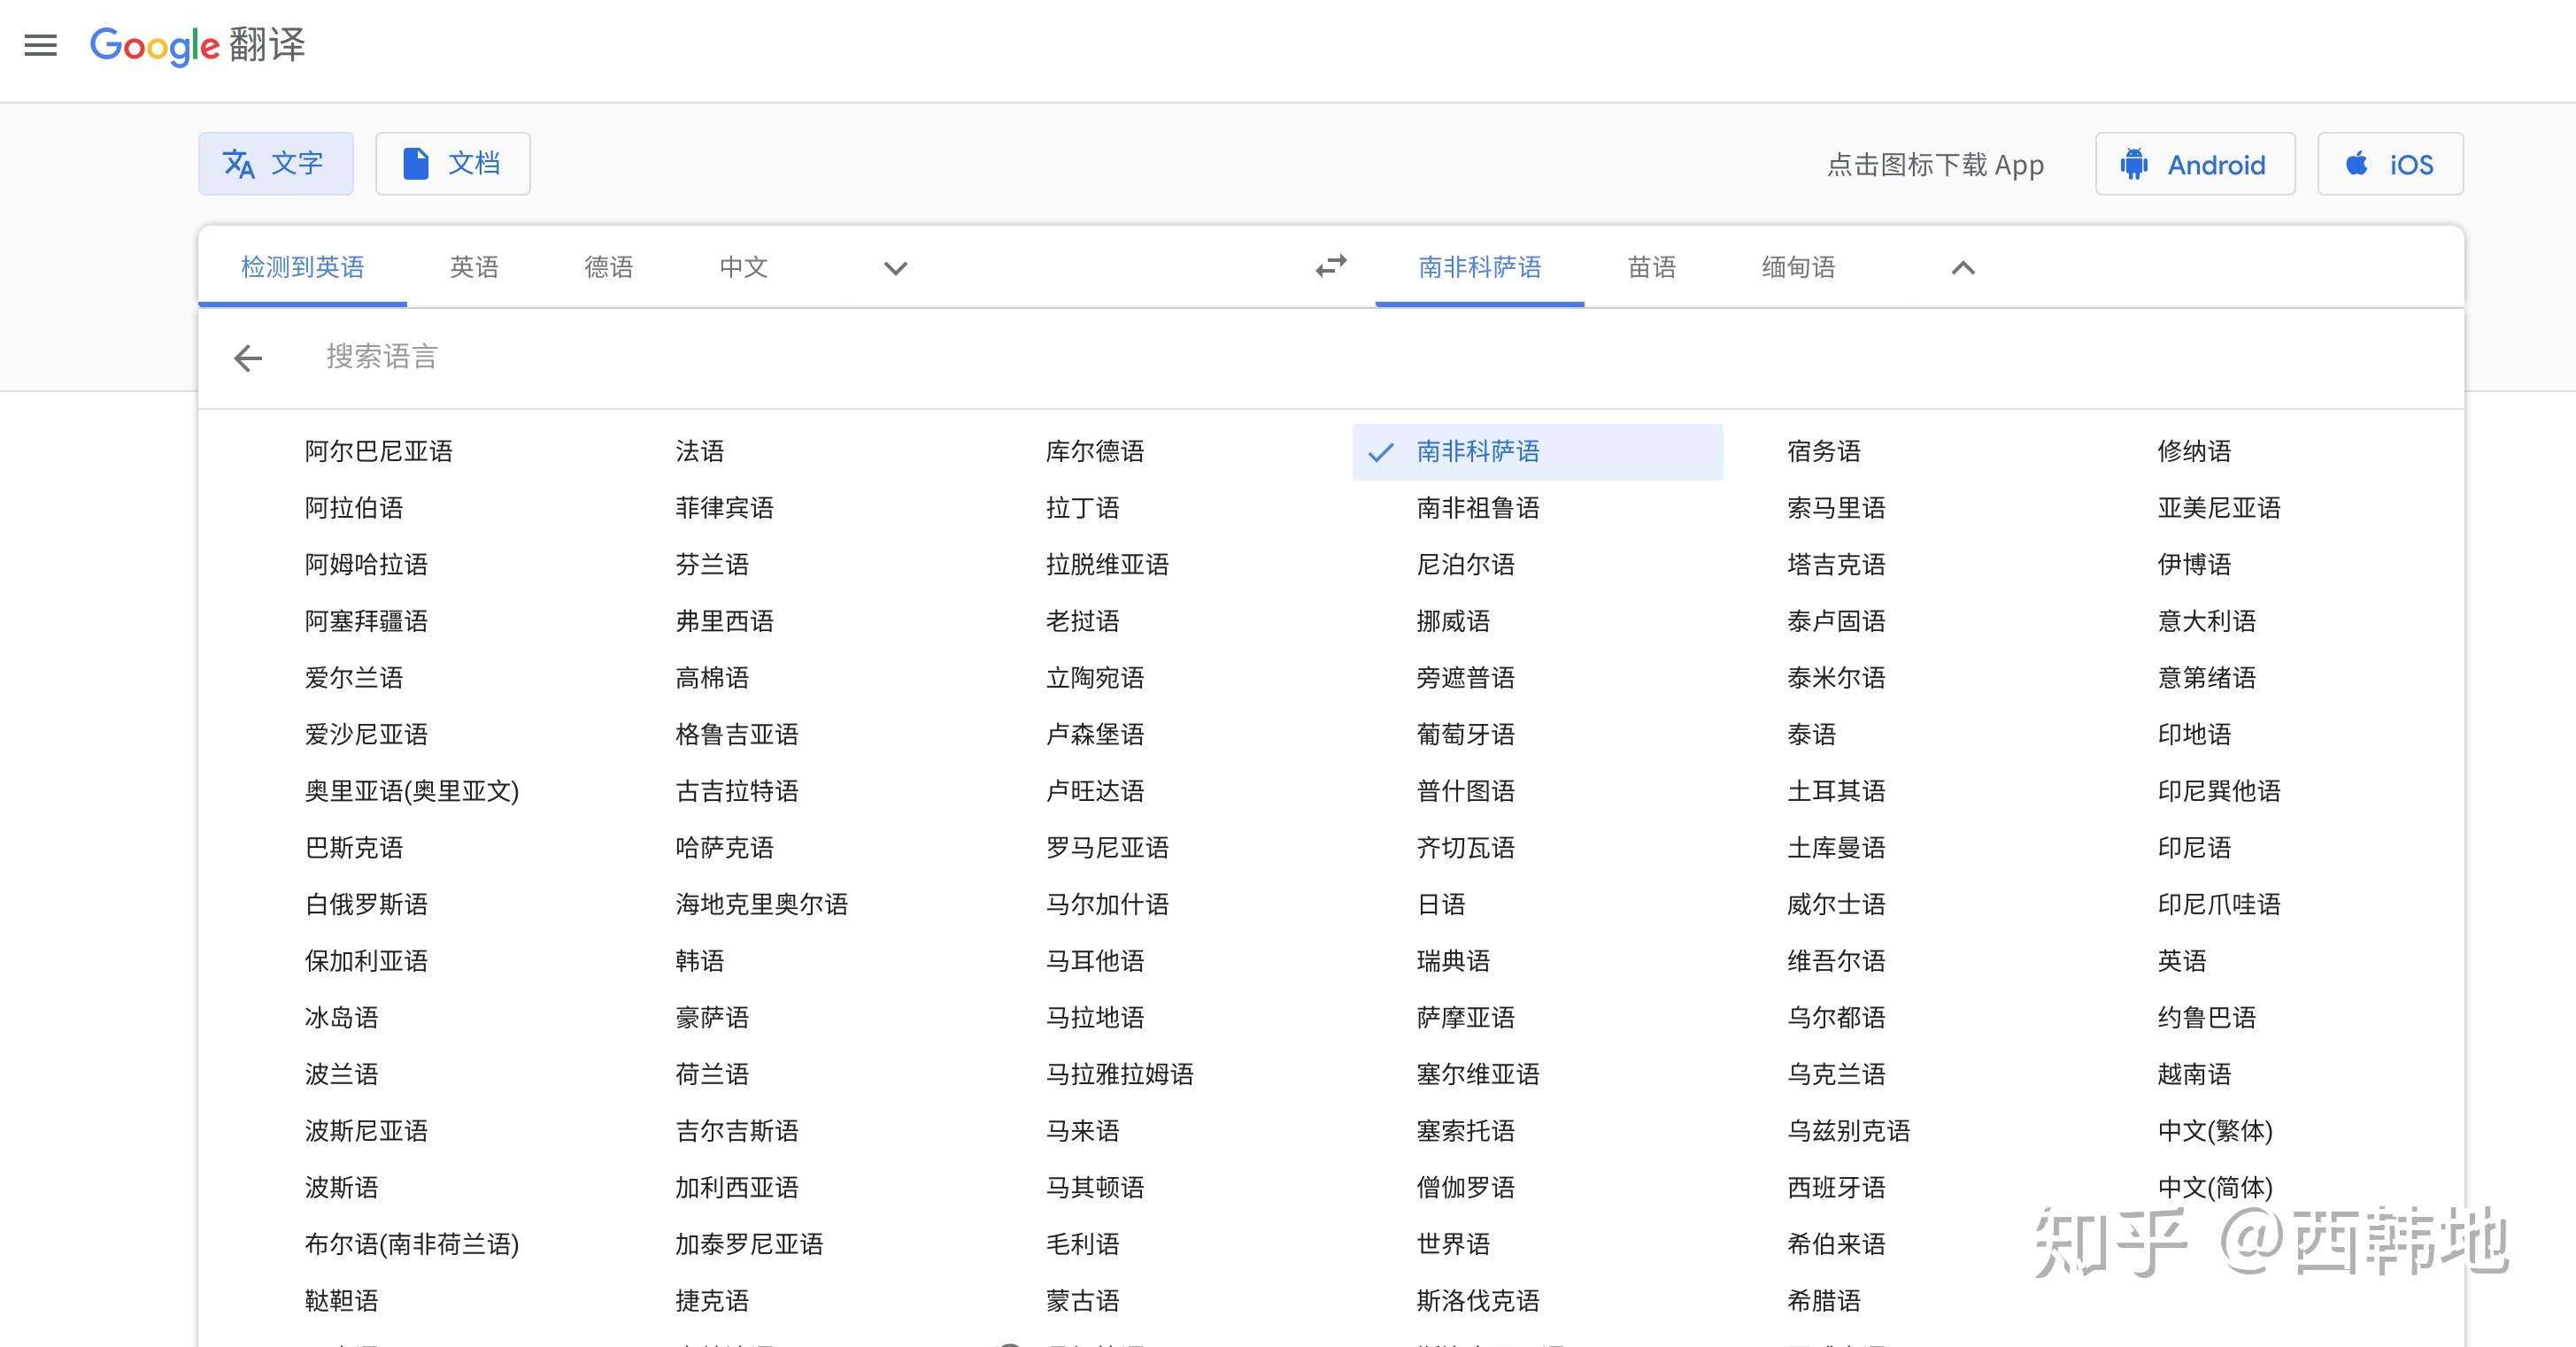Select 缅甸语 target language tab
Screen dimensions: 2576x1347
click(x=1799, y=267)
